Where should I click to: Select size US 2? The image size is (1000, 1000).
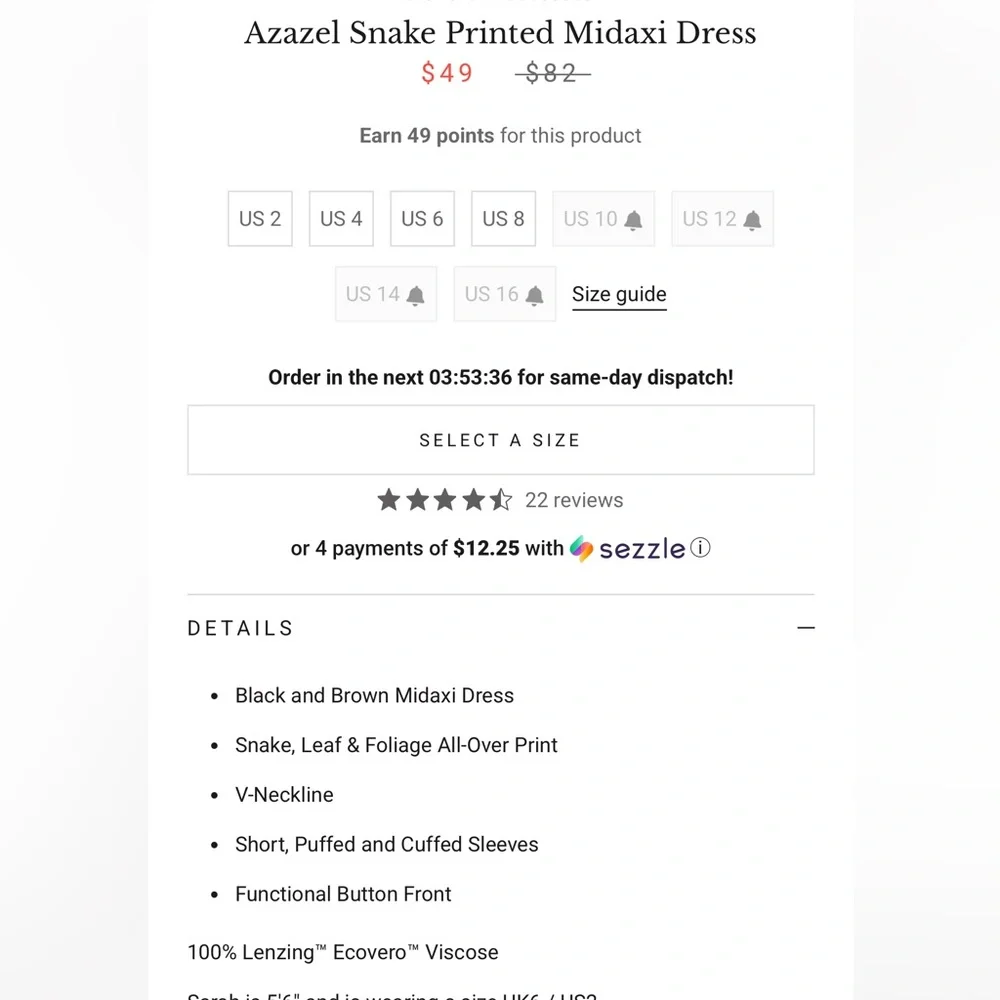260,219
